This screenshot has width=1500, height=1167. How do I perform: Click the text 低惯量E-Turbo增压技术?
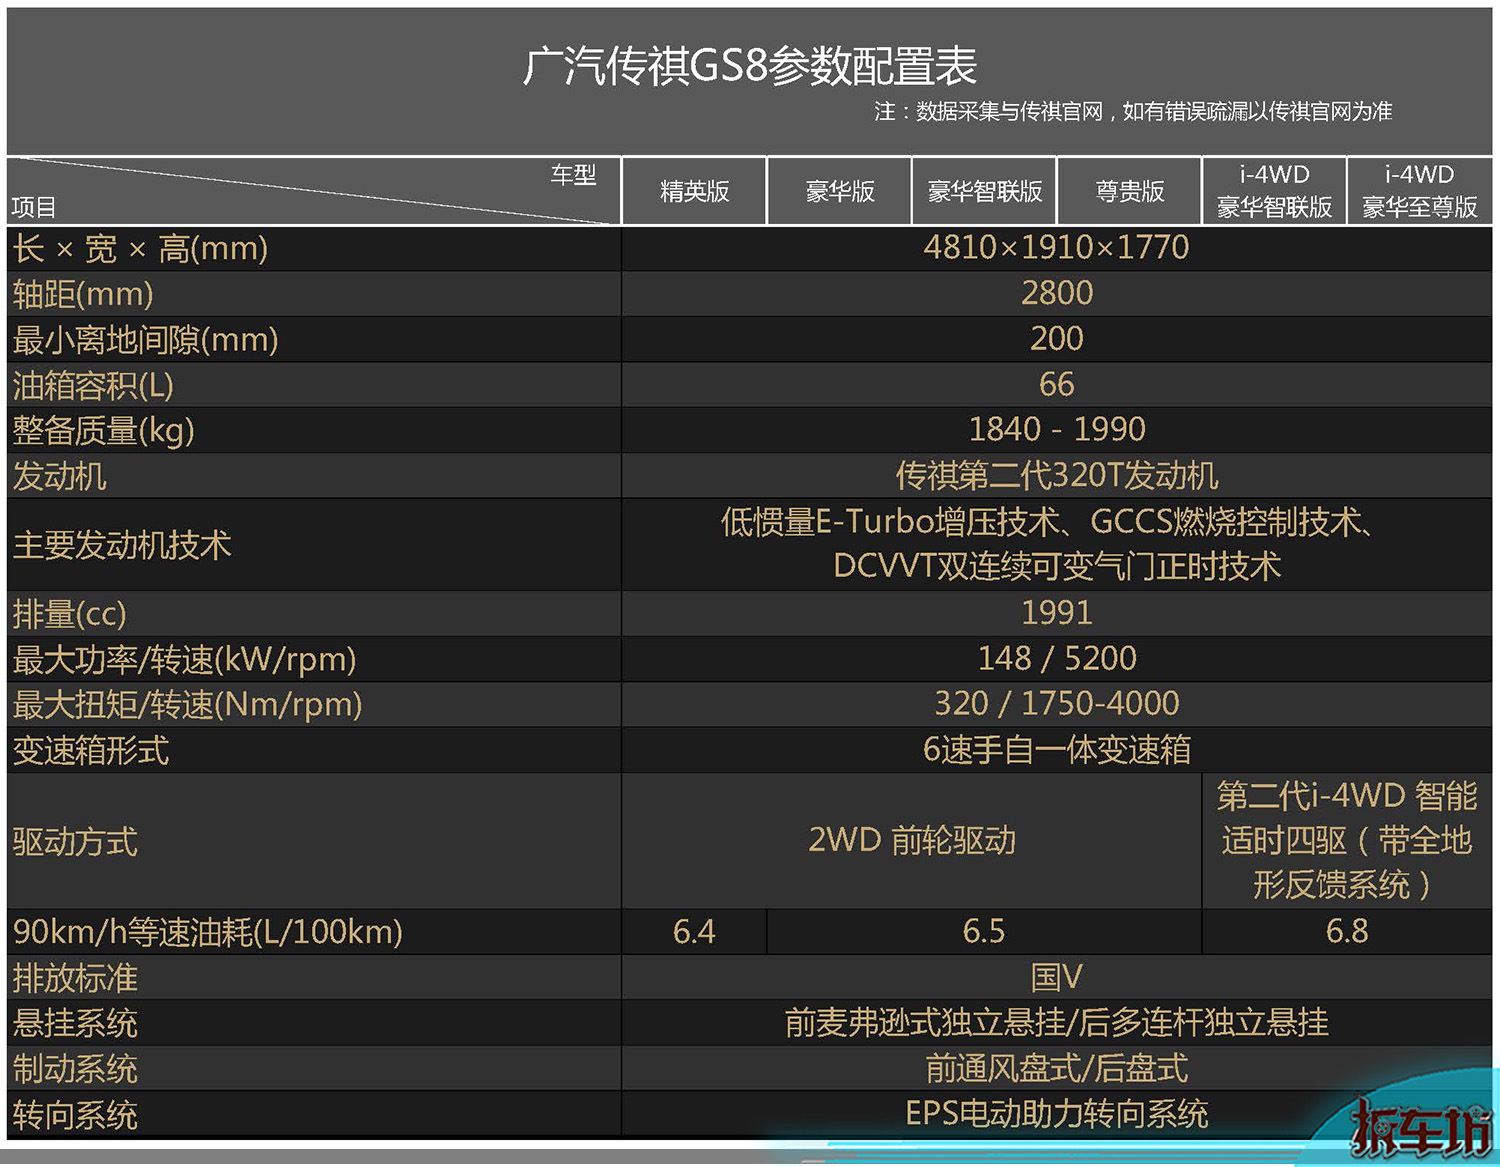pos(890,522)
